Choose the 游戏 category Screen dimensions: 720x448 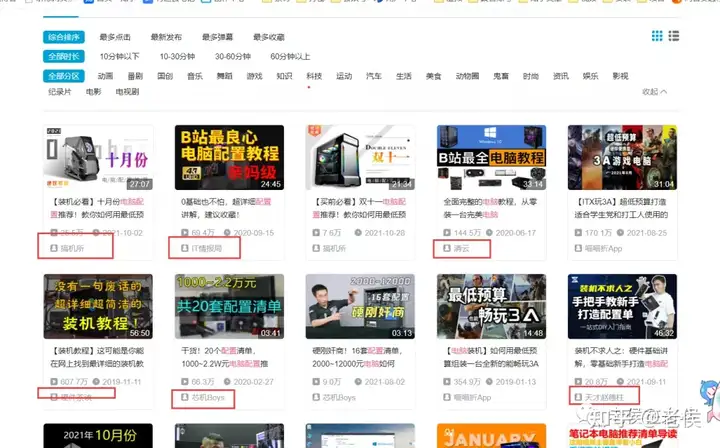(x=254, y=76)
